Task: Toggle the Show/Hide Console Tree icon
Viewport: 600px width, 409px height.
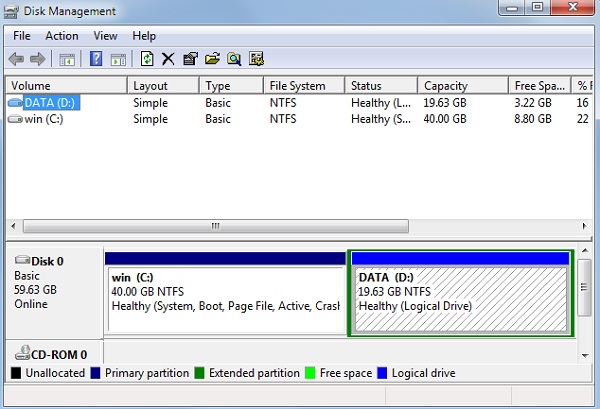Action: (66, 59)
